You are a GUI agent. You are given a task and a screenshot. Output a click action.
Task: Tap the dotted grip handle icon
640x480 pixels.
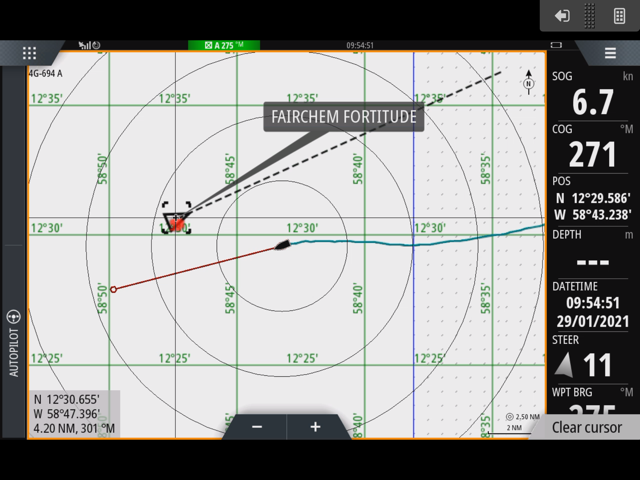(589, 16)
